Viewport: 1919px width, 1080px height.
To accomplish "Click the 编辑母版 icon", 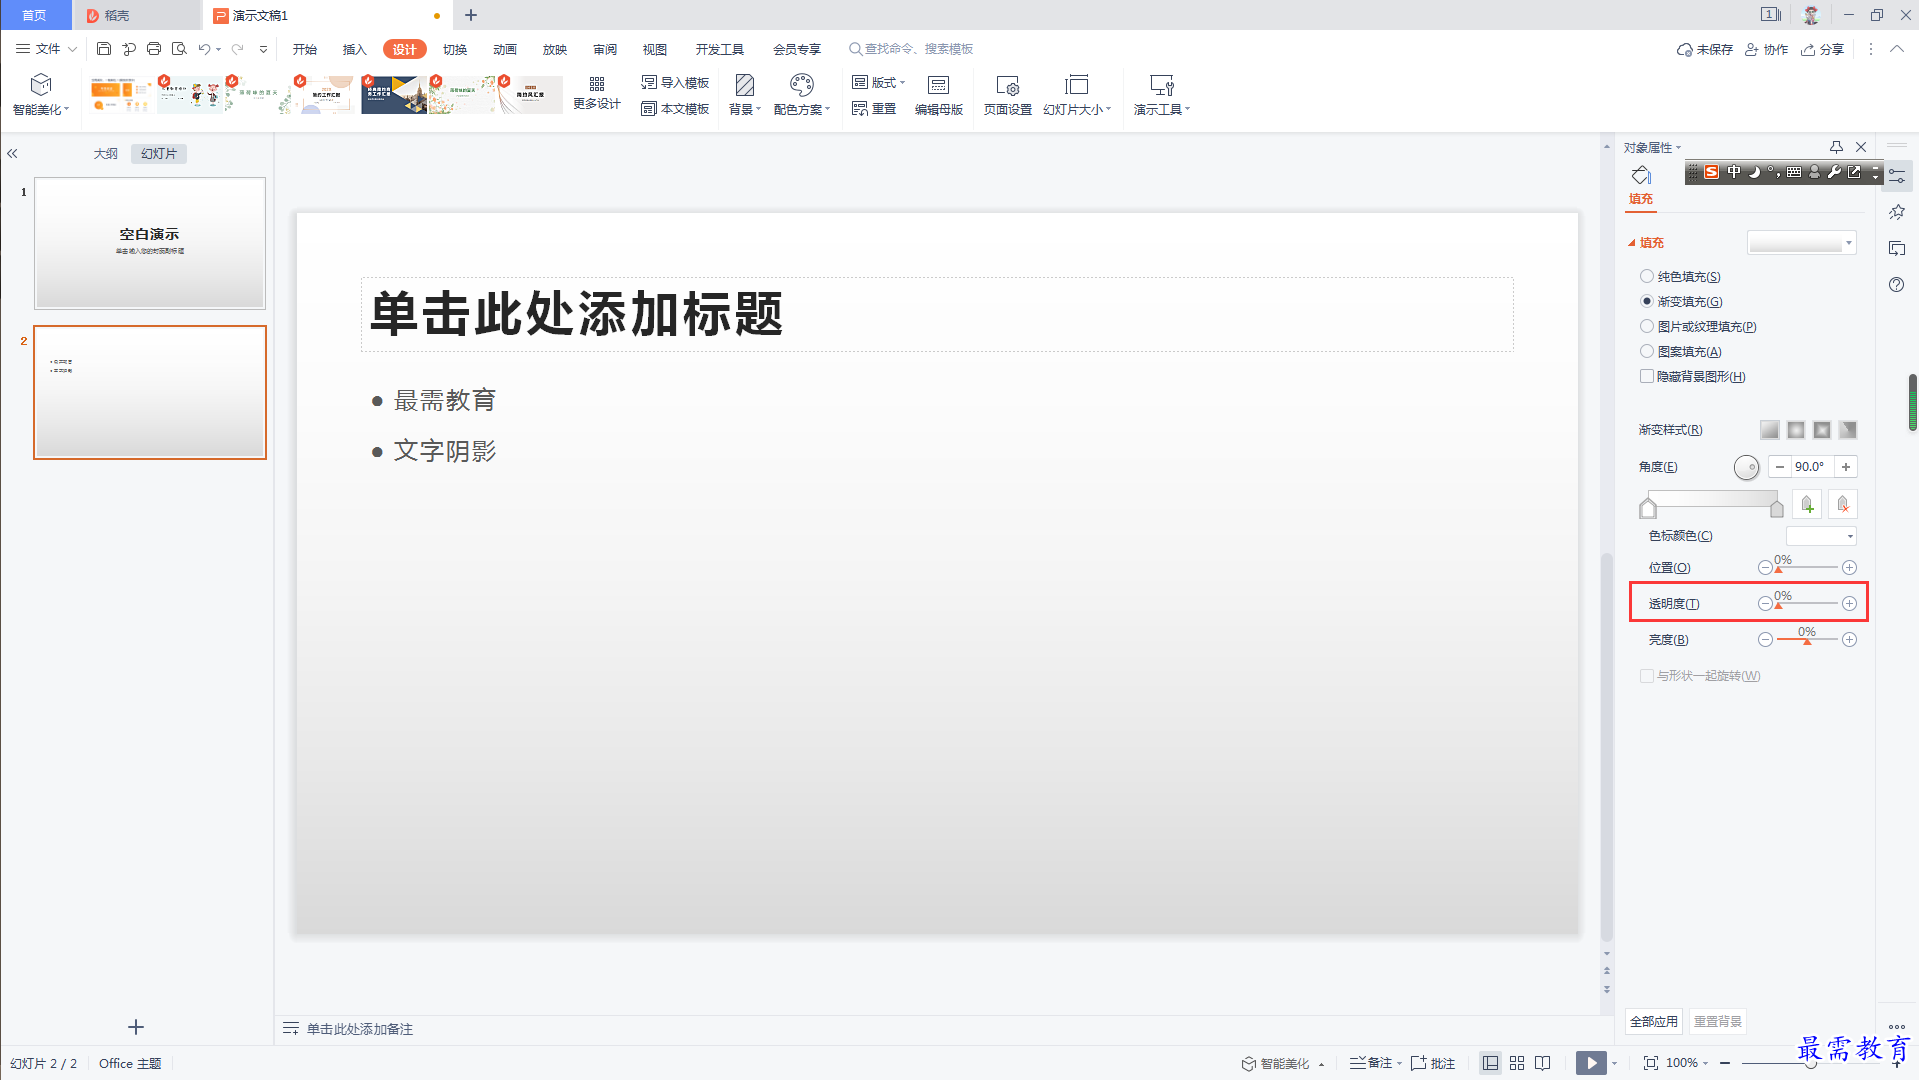I will coord(938,85).
